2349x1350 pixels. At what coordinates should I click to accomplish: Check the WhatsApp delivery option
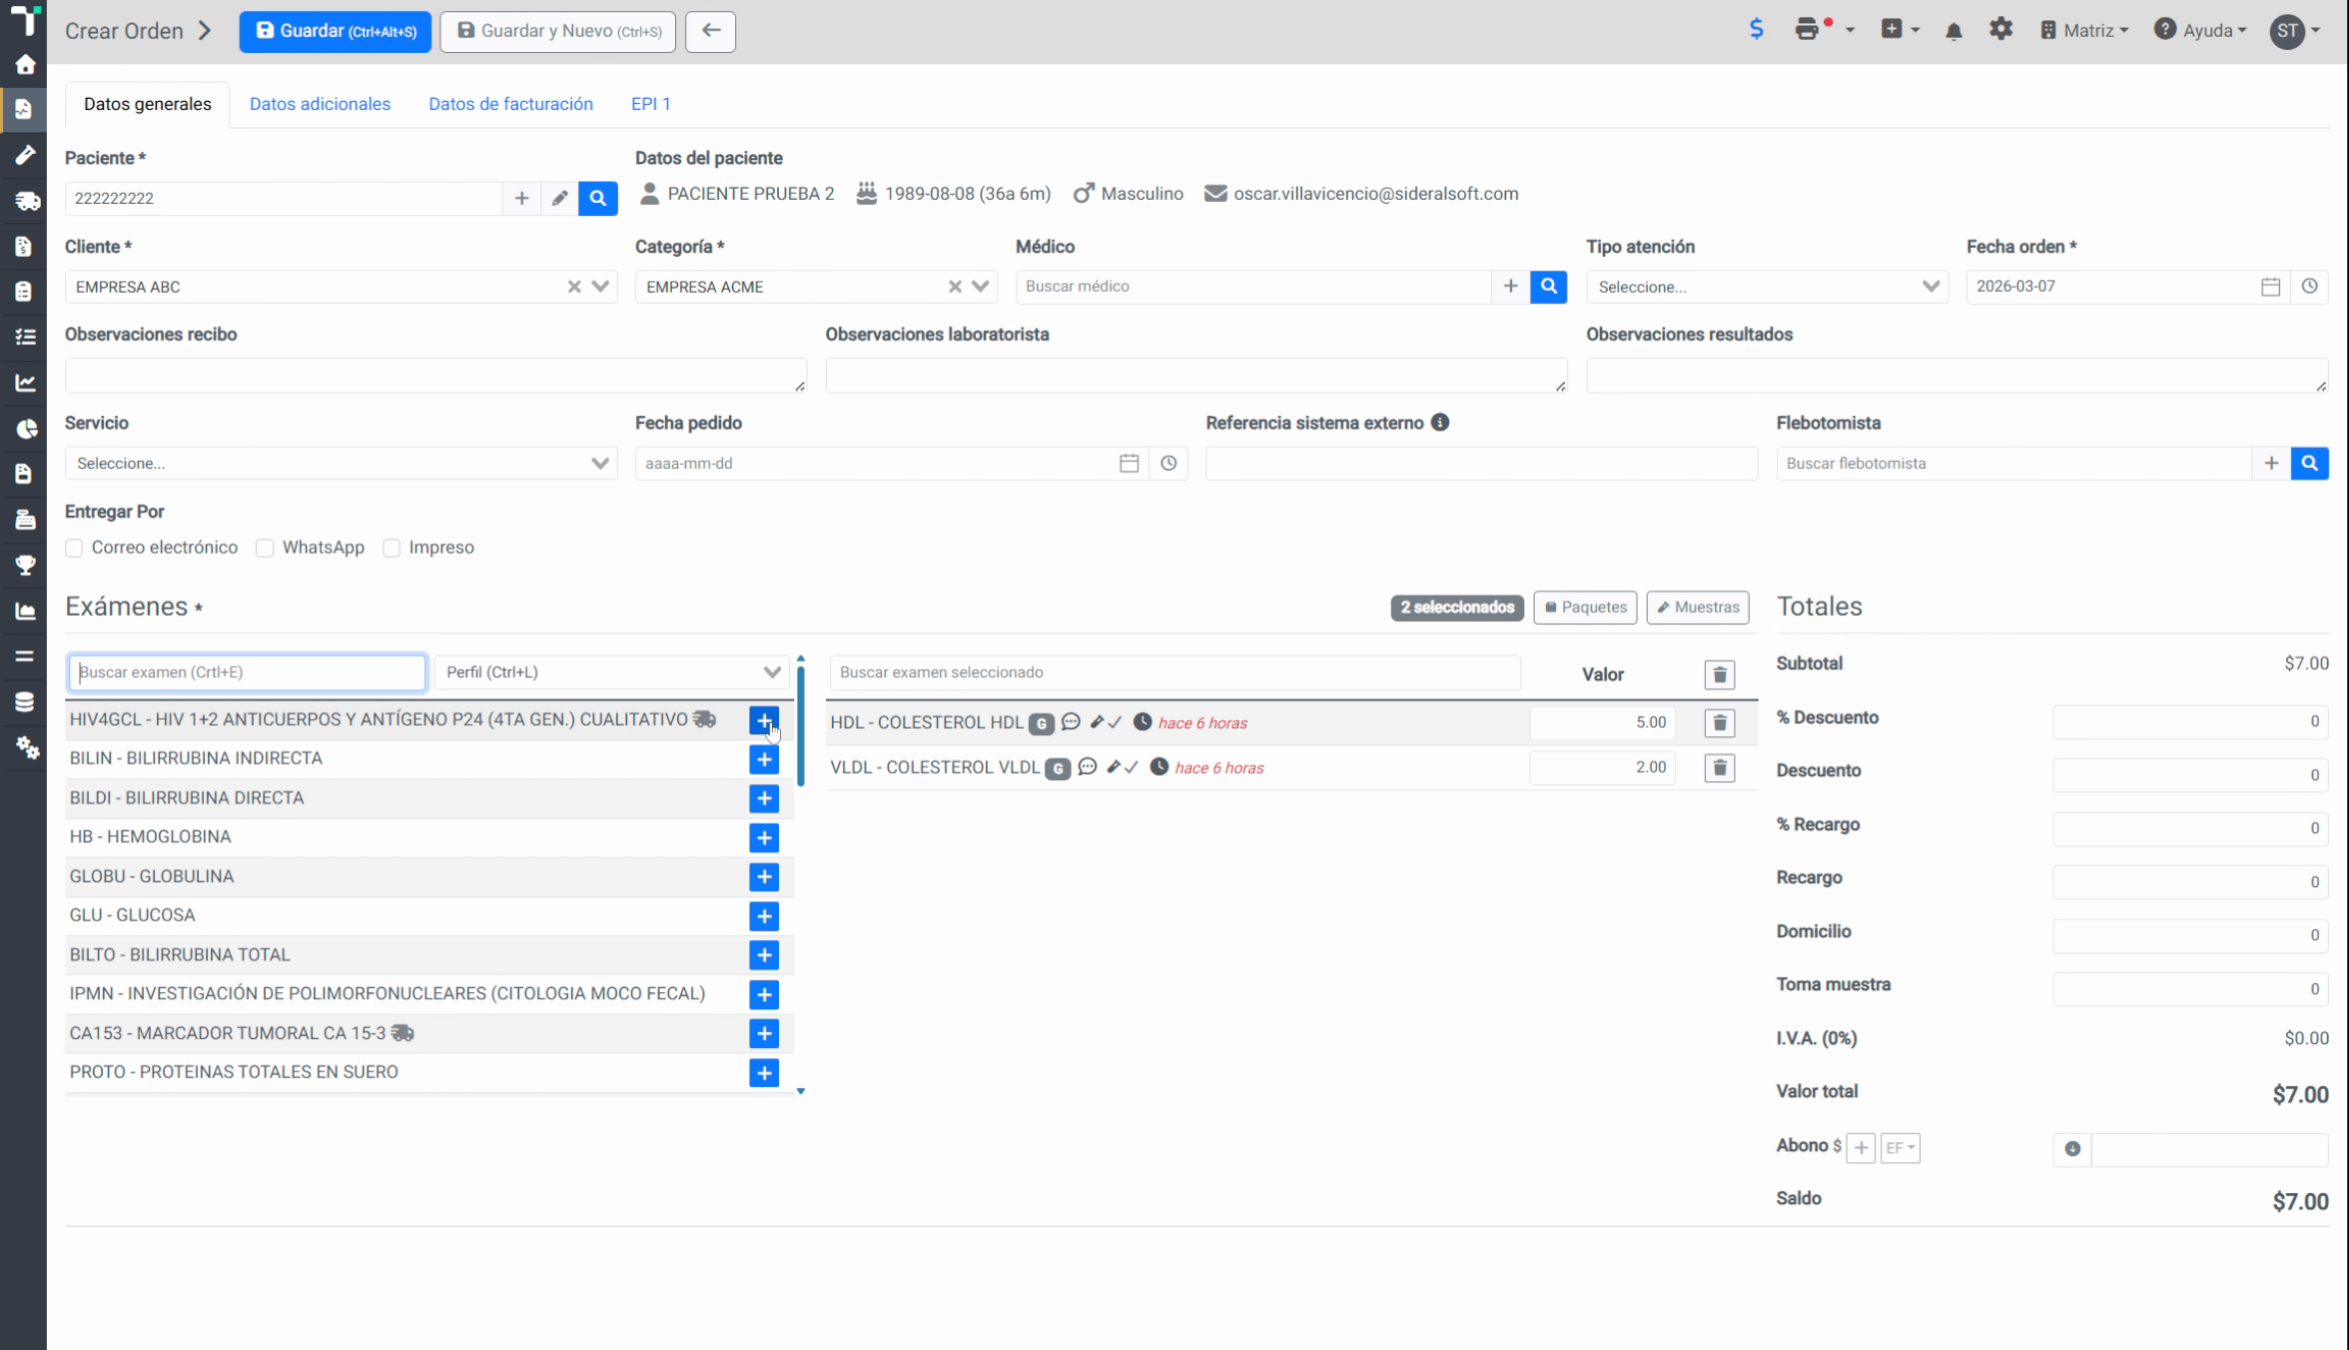click(x=265, y=548)
